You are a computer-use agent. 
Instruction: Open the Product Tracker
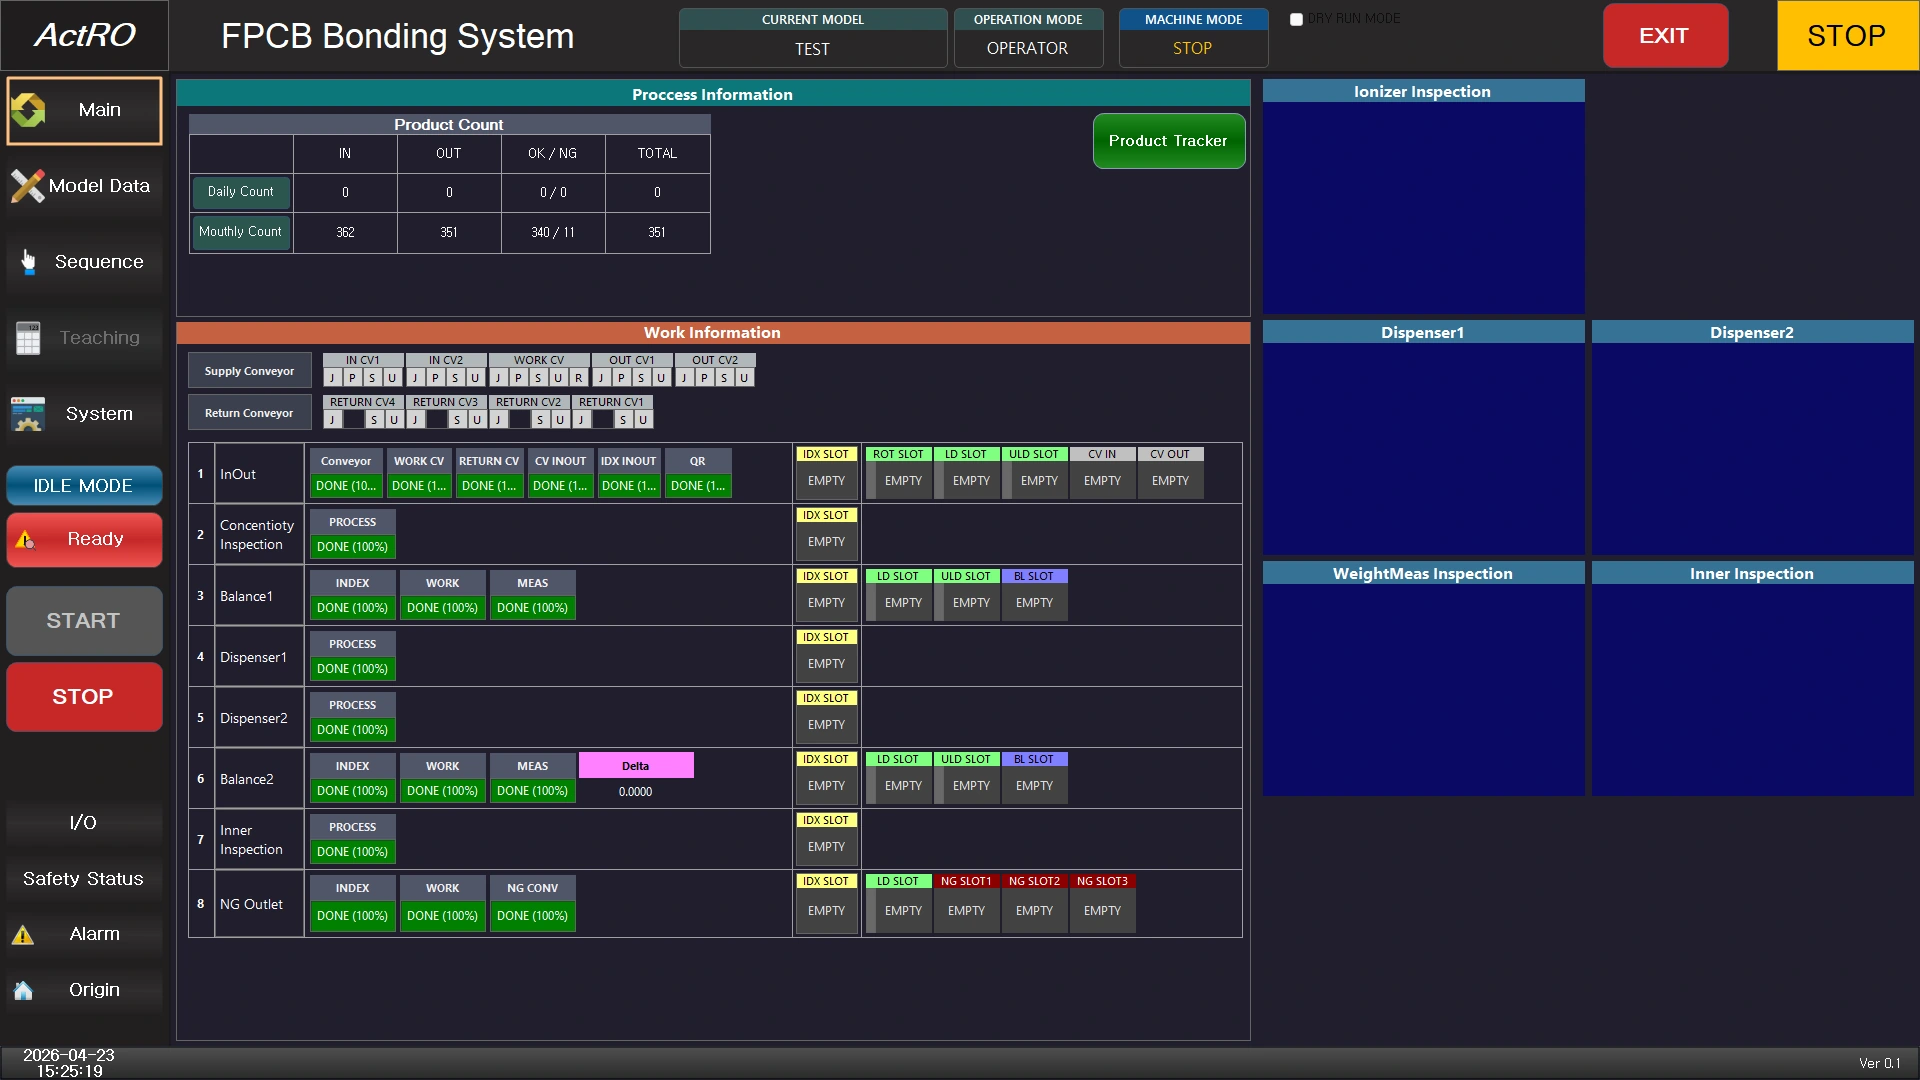click(1168, 141)
